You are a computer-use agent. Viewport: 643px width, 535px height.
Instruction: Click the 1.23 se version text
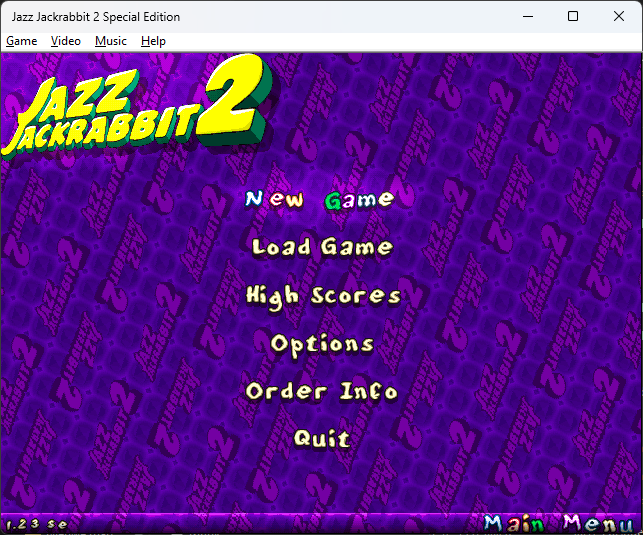(37, 524)
